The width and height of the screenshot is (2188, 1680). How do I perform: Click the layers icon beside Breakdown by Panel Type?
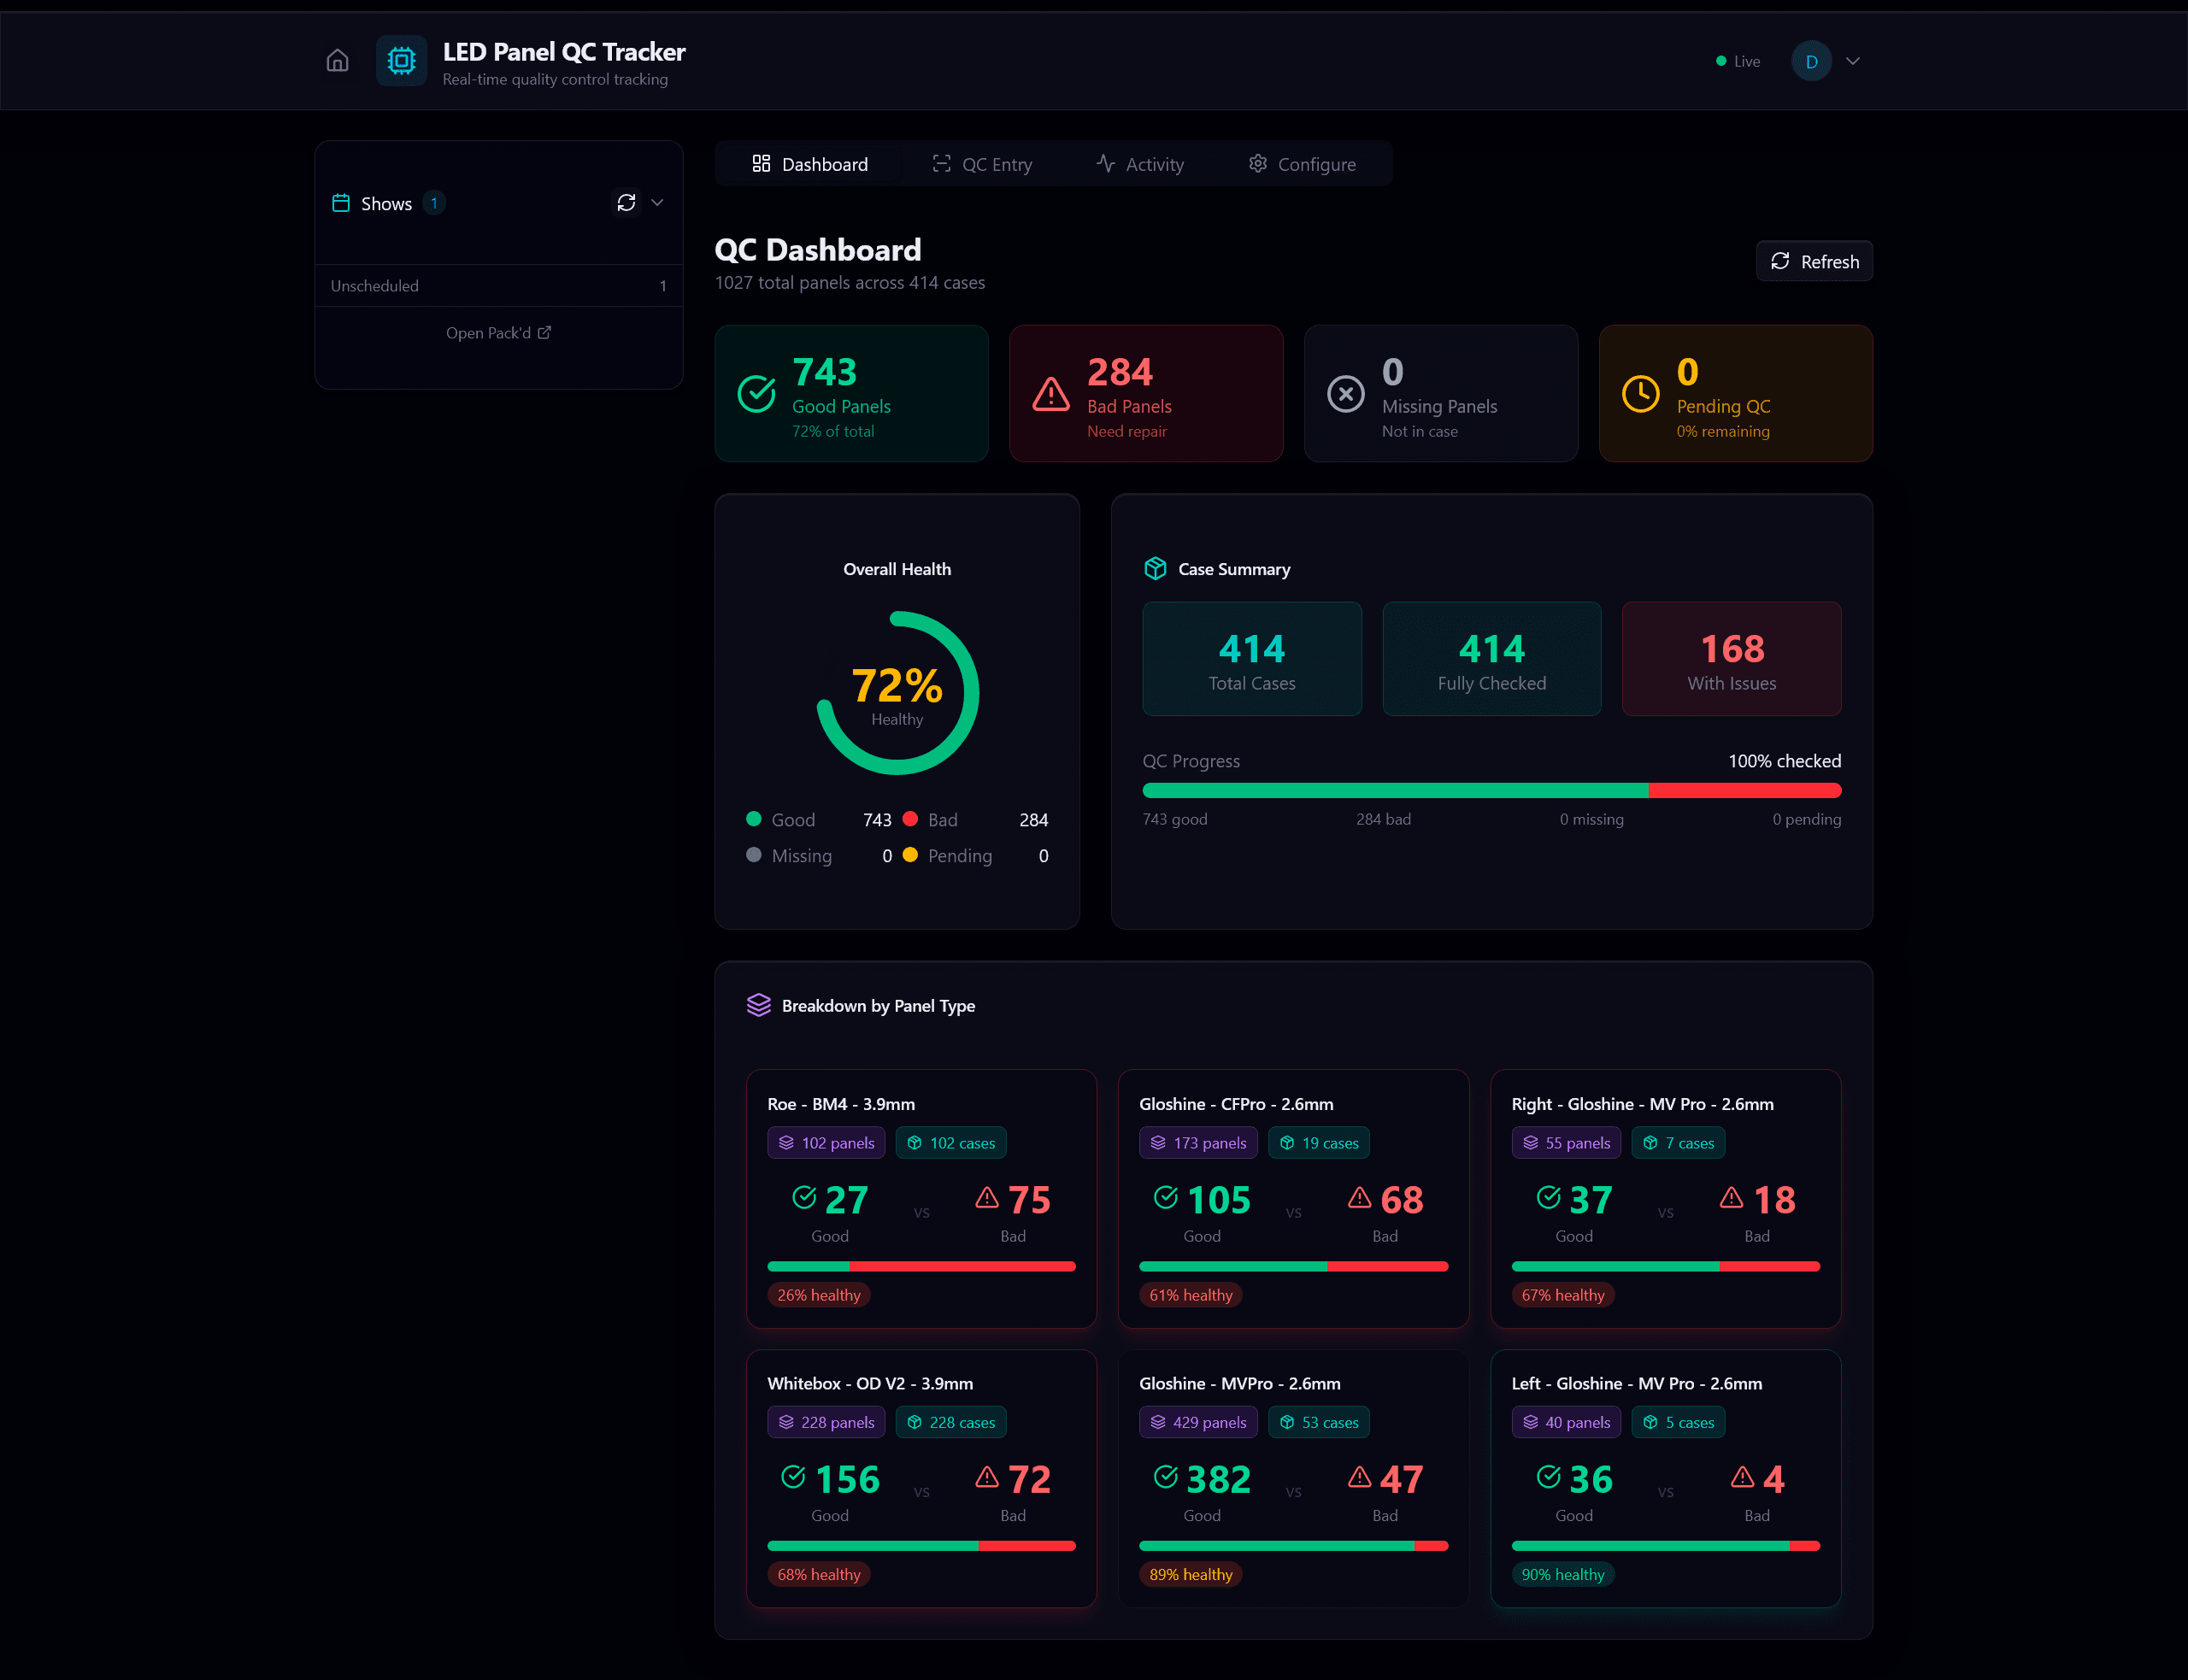pos(760,1005)
